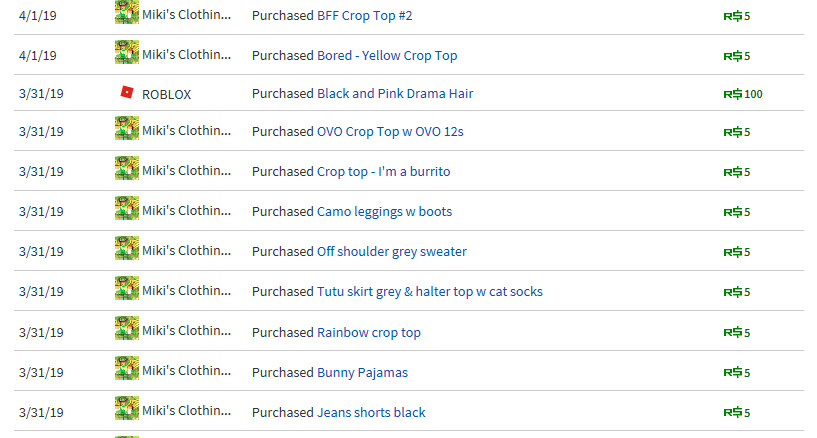Image resolution: width=817 pixels, height=438 pixels.
Task: Open OVO Crop Top w OVO 12s link
Action: point(390,132)
